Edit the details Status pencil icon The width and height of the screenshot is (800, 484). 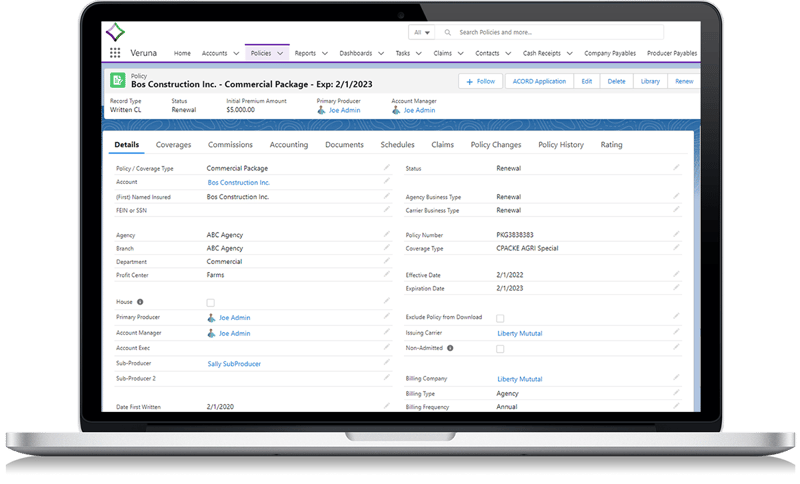[676, 167]
